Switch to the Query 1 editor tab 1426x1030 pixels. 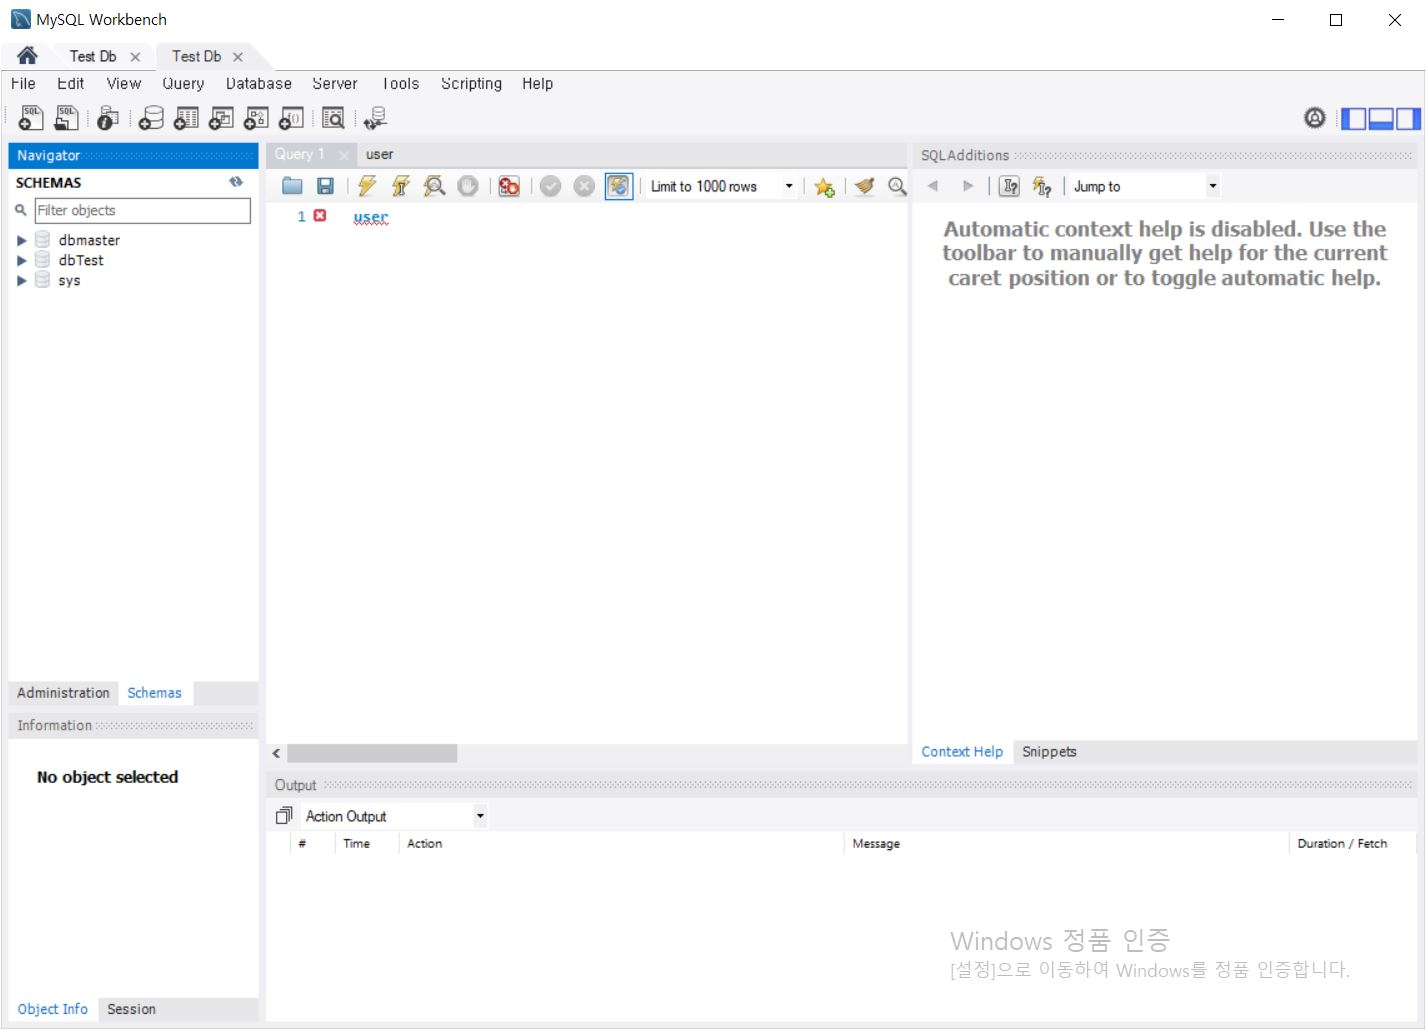pyautogui.click(x=300, y=154)
